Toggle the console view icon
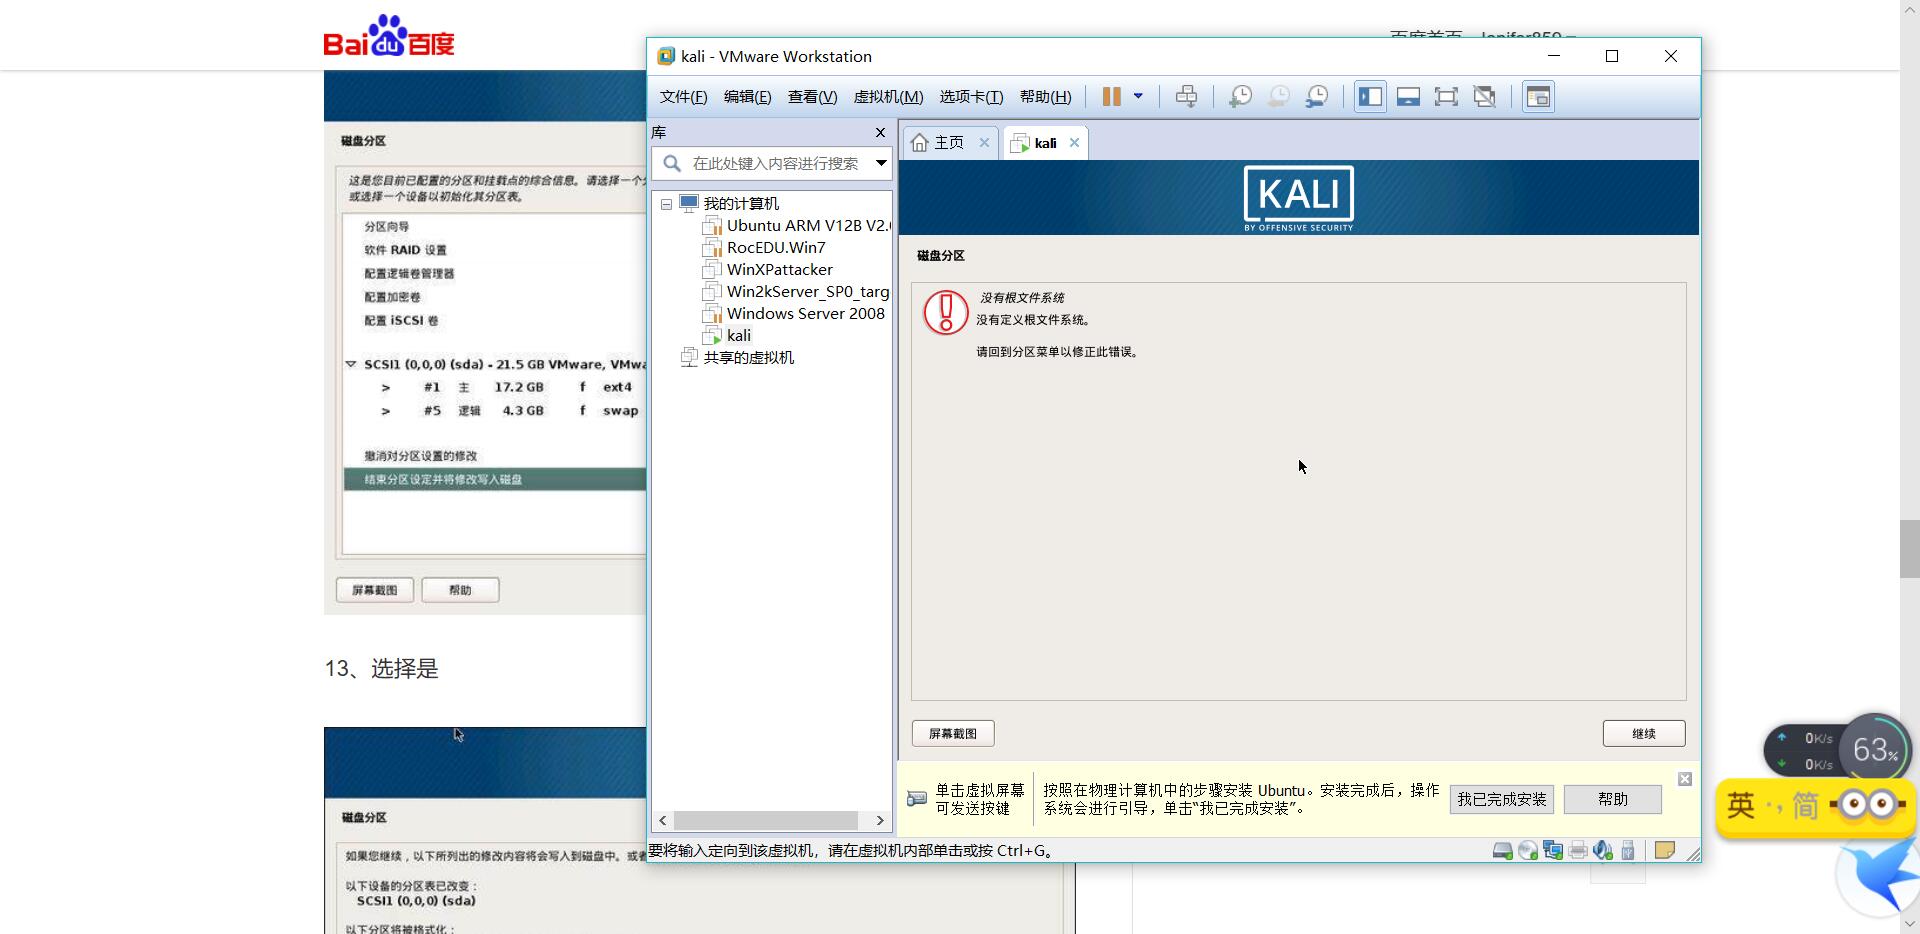 [1538, 97]
